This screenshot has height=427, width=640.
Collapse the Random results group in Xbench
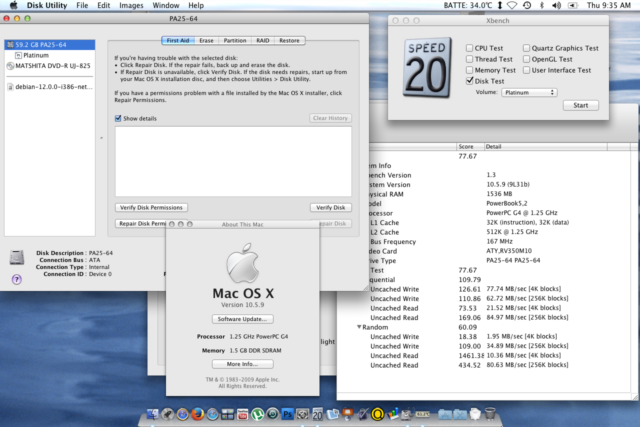(359, 327)
